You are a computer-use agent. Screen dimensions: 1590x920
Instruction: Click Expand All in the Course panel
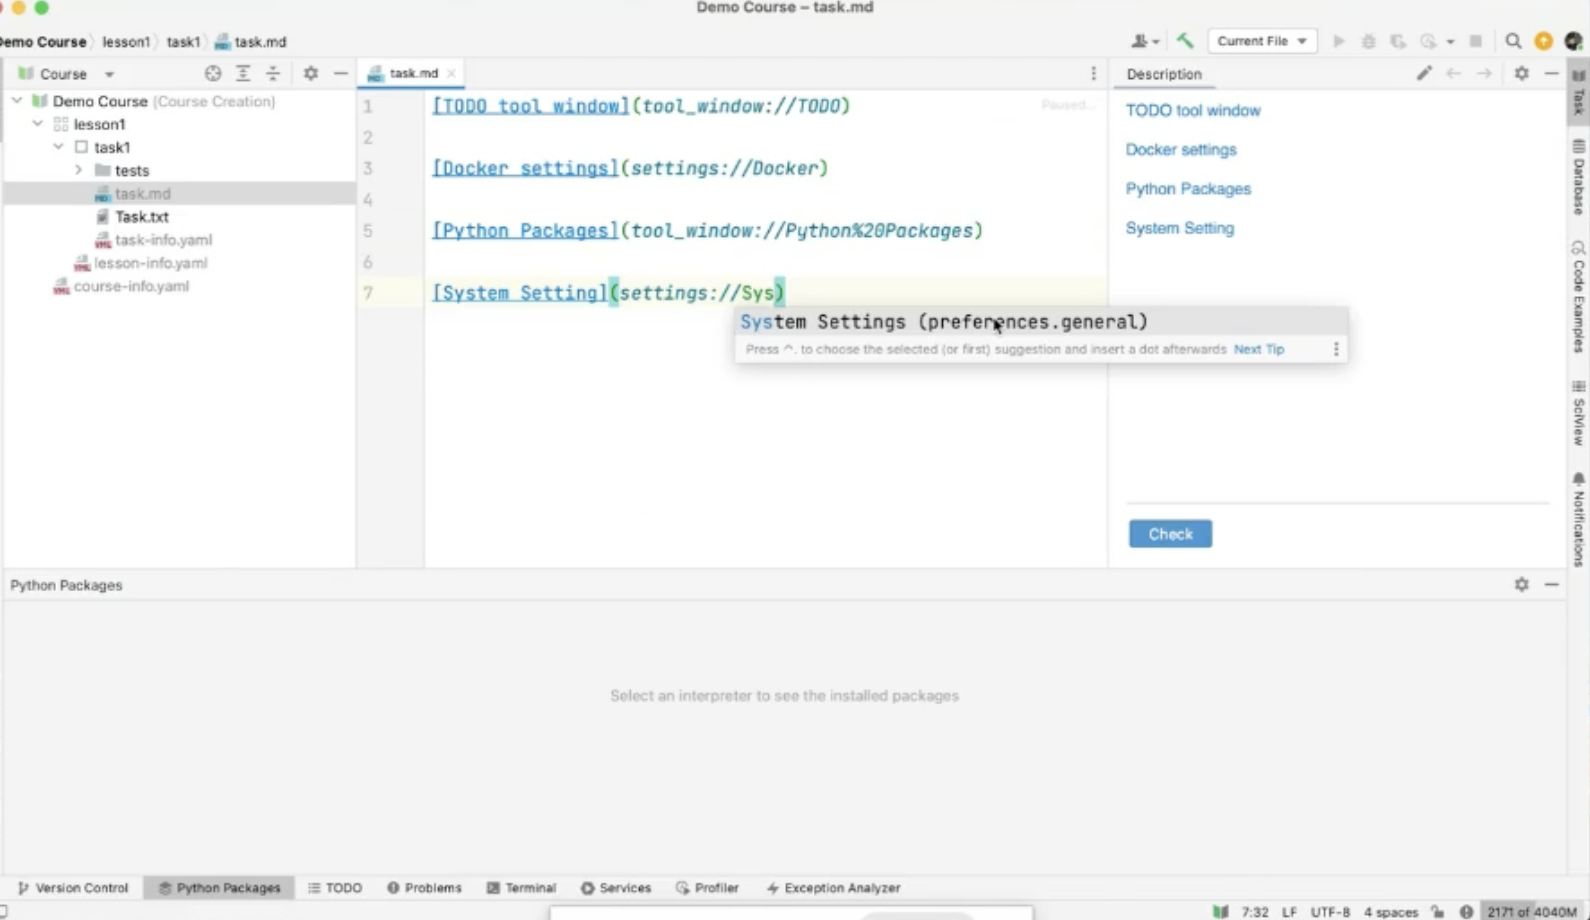[x=243, y=73]
